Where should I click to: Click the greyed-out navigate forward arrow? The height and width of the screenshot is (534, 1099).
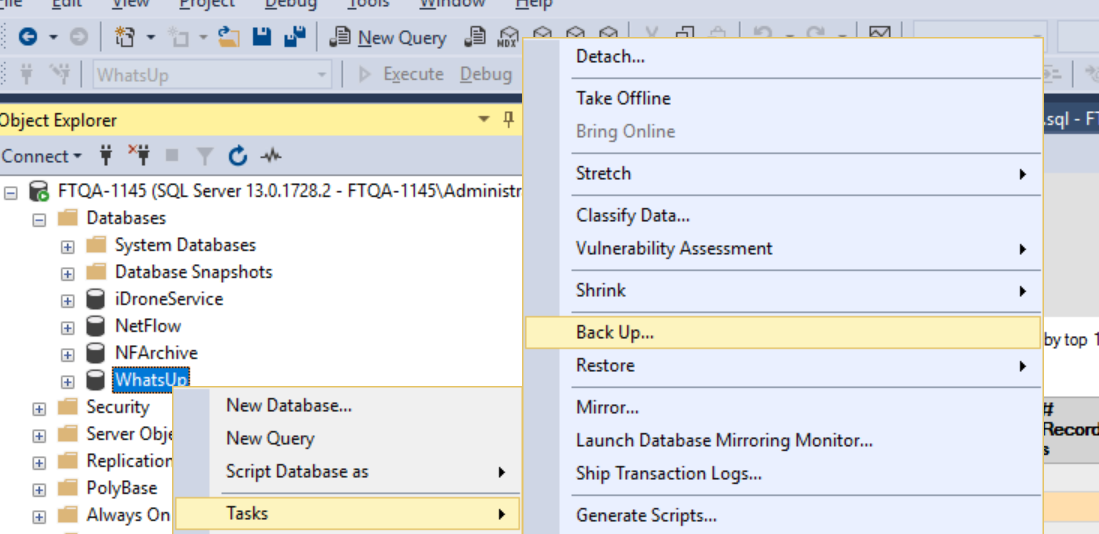click(79, 36)
